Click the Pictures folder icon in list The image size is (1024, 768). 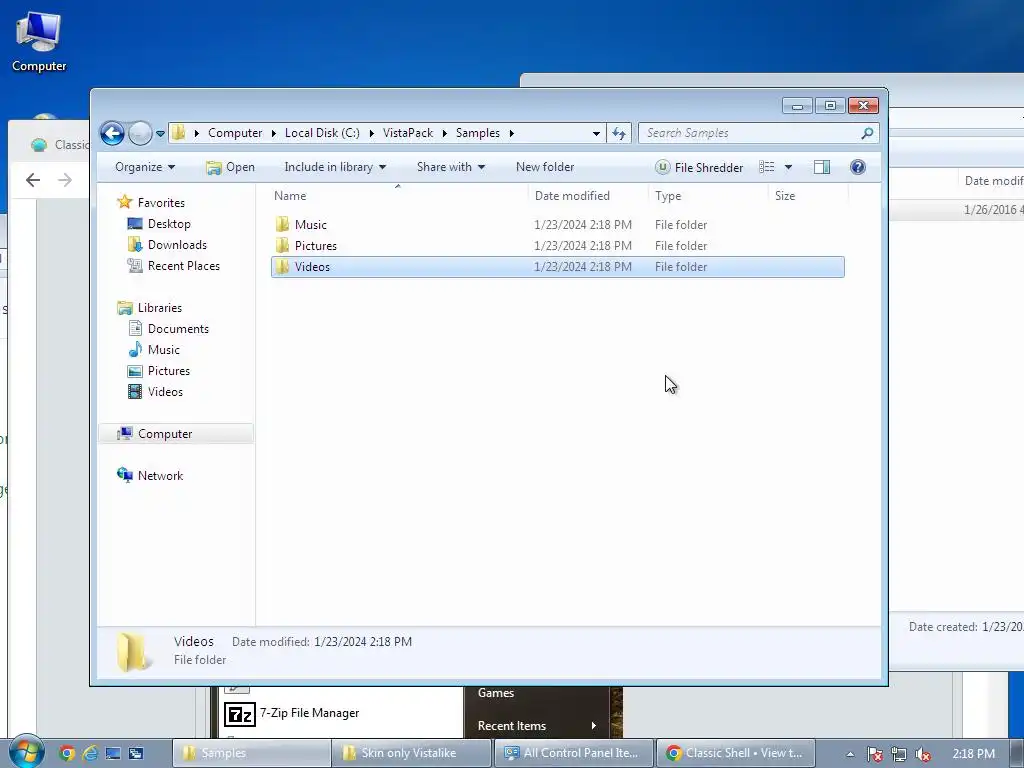pyautogui.click(x=282, y=246)
